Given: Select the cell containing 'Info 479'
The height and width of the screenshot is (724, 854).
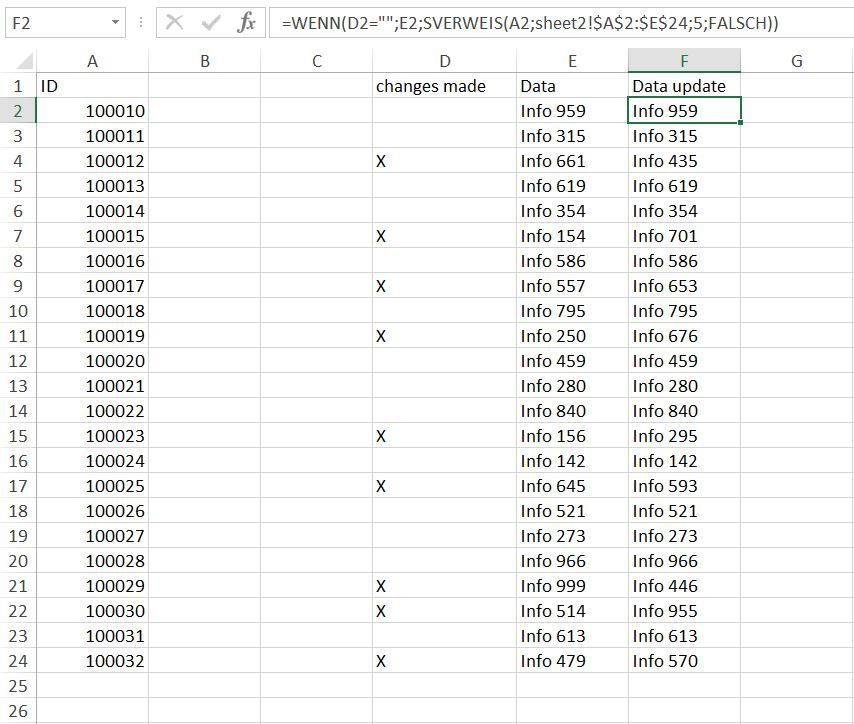Looking at the screenshot, I should click(x=571, y=661).
